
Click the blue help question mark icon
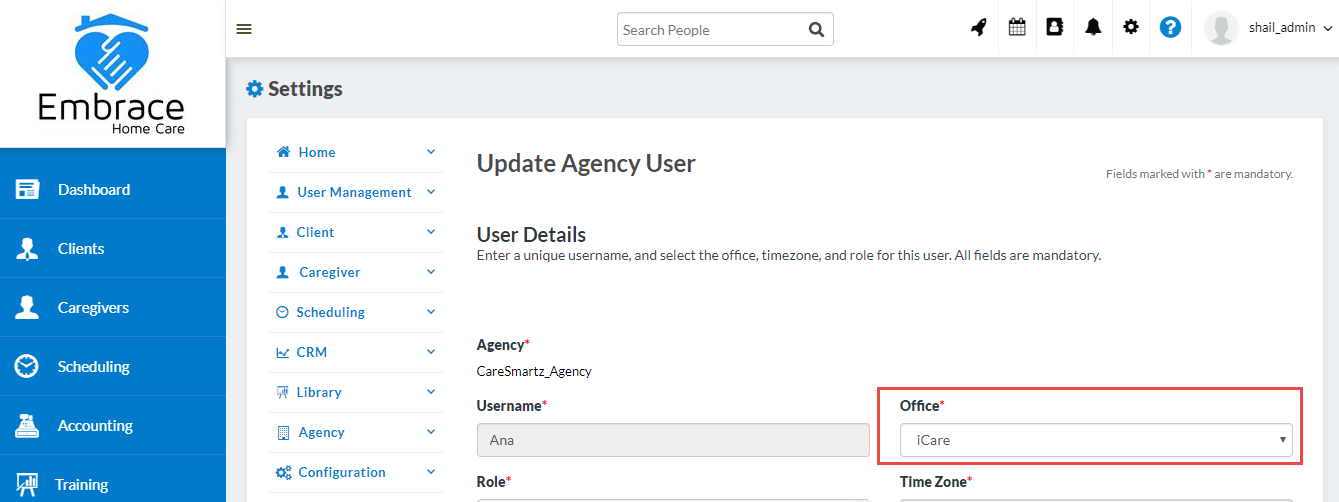(x=1170, y=28)
